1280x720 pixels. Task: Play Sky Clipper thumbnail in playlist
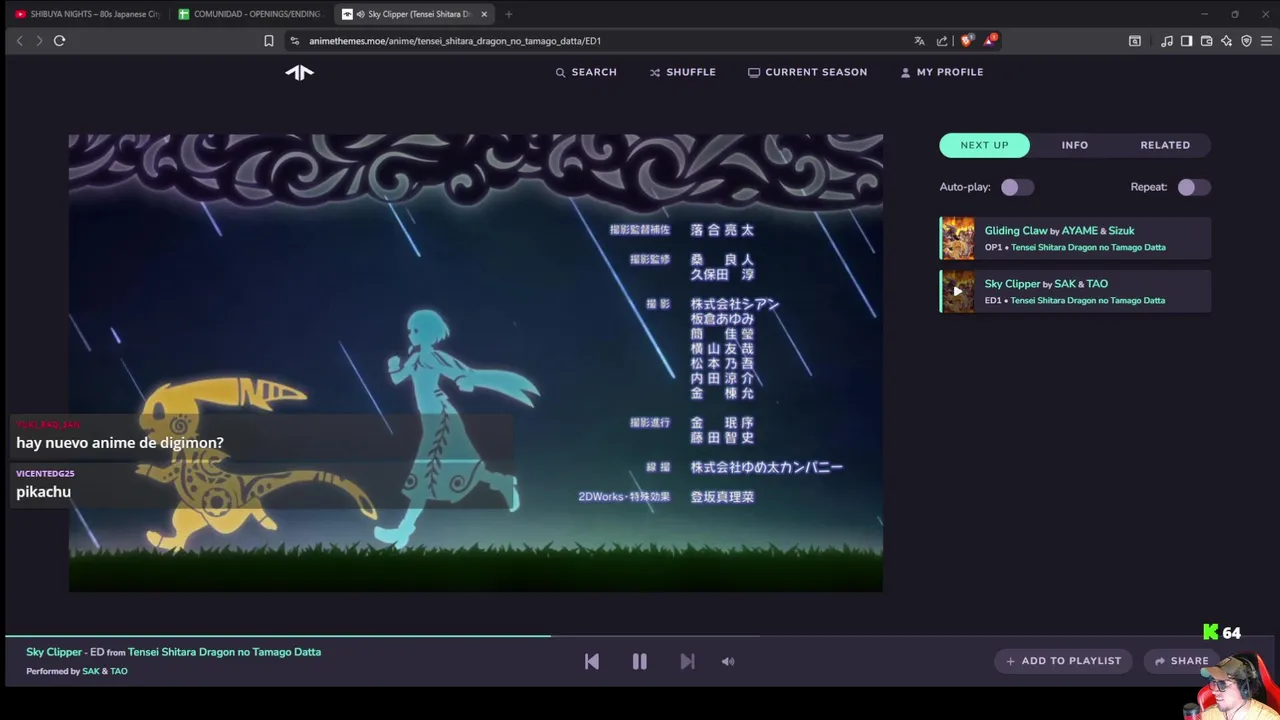click(957, 292)
